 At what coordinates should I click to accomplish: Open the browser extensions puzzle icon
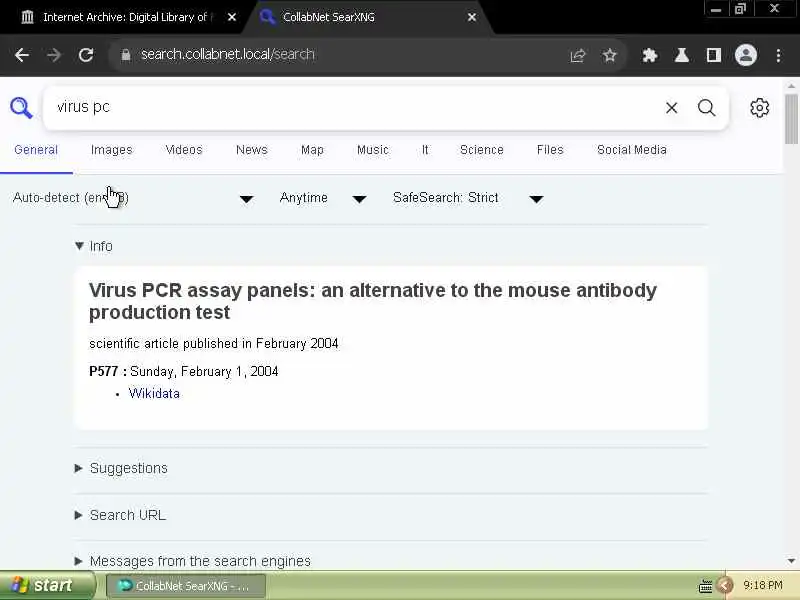[x=649, y=55]
